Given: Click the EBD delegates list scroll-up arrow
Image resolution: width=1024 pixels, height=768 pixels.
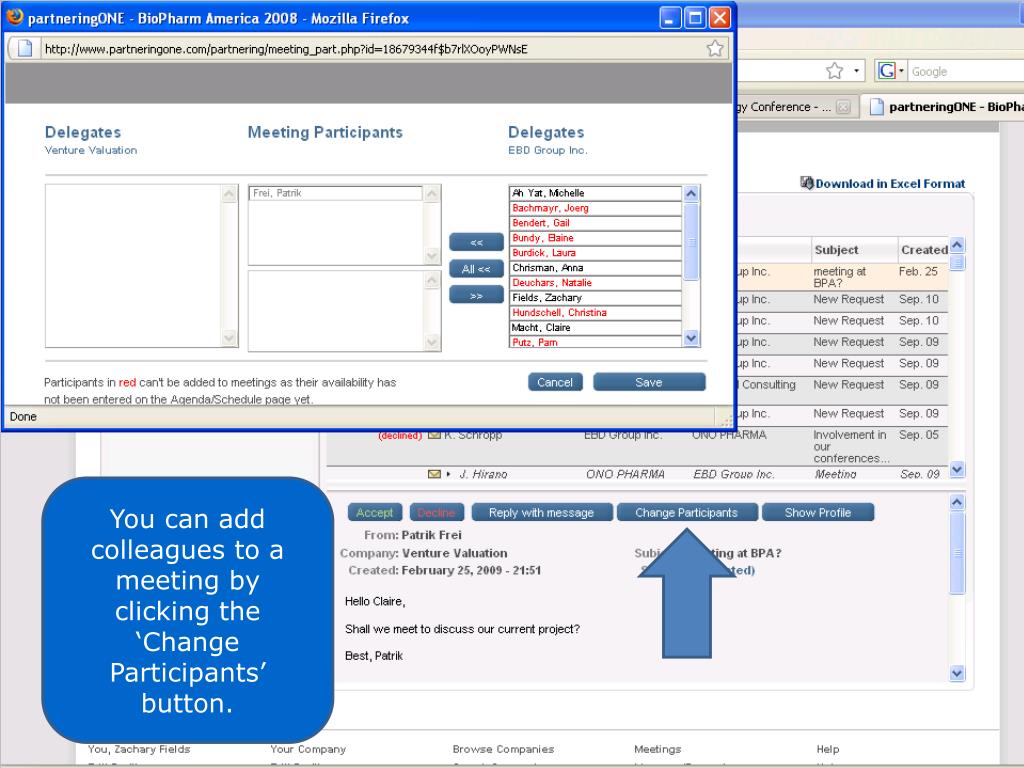Looking at the screenshot, I should tap(691, 193).
